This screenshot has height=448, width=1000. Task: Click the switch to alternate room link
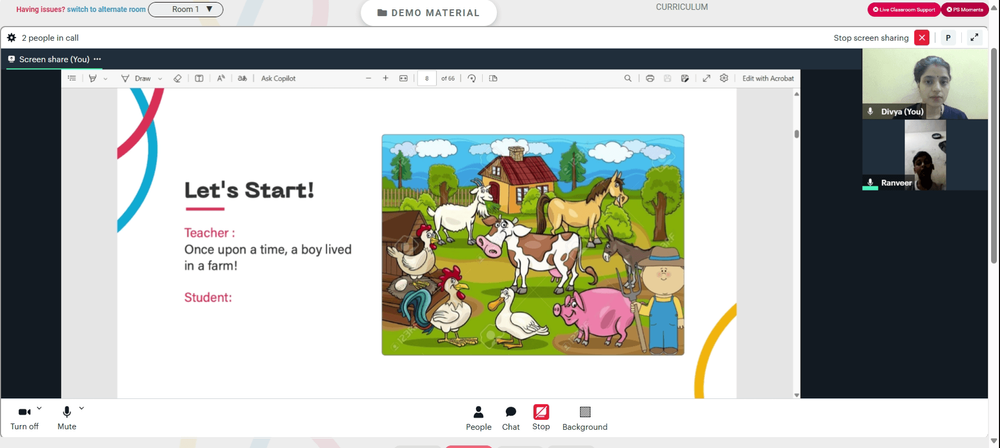point(107,10)
